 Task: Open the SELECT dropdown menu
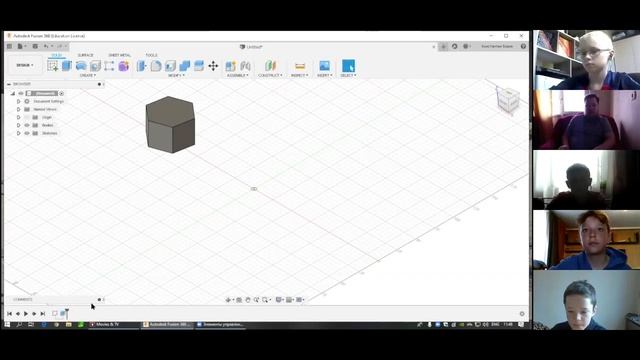[348, 76]
